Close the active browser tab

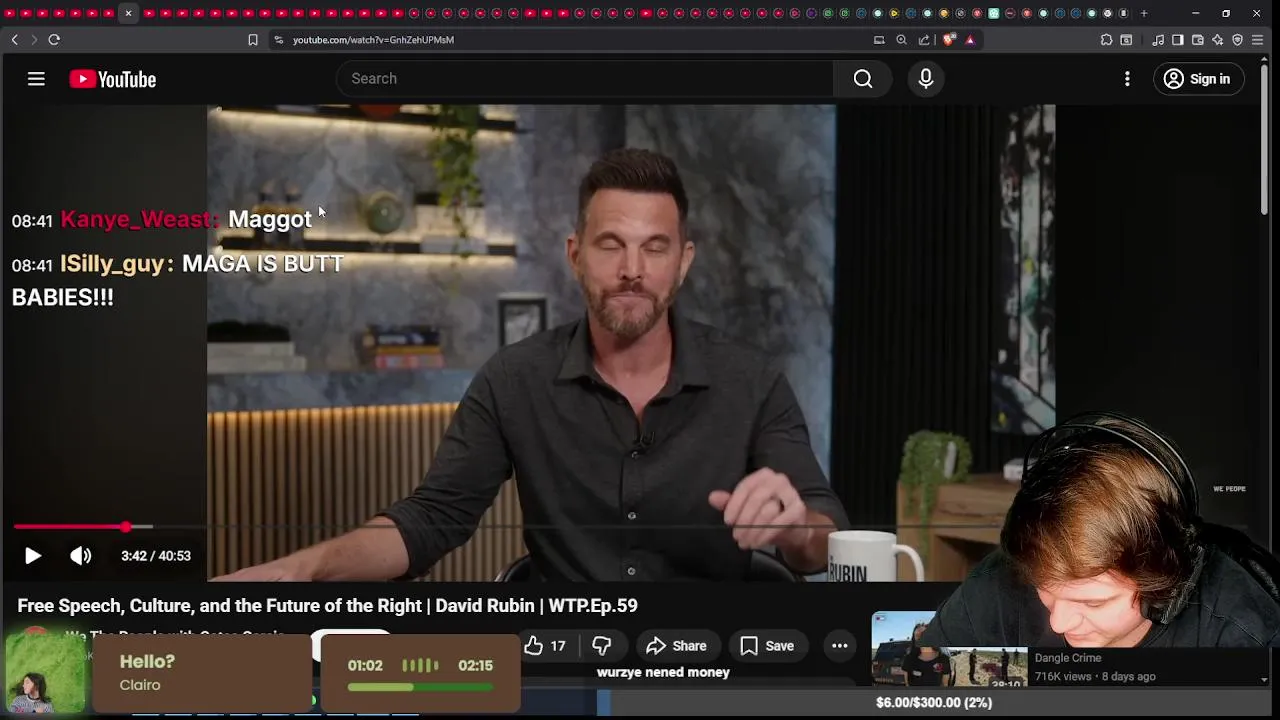[128, 13]
